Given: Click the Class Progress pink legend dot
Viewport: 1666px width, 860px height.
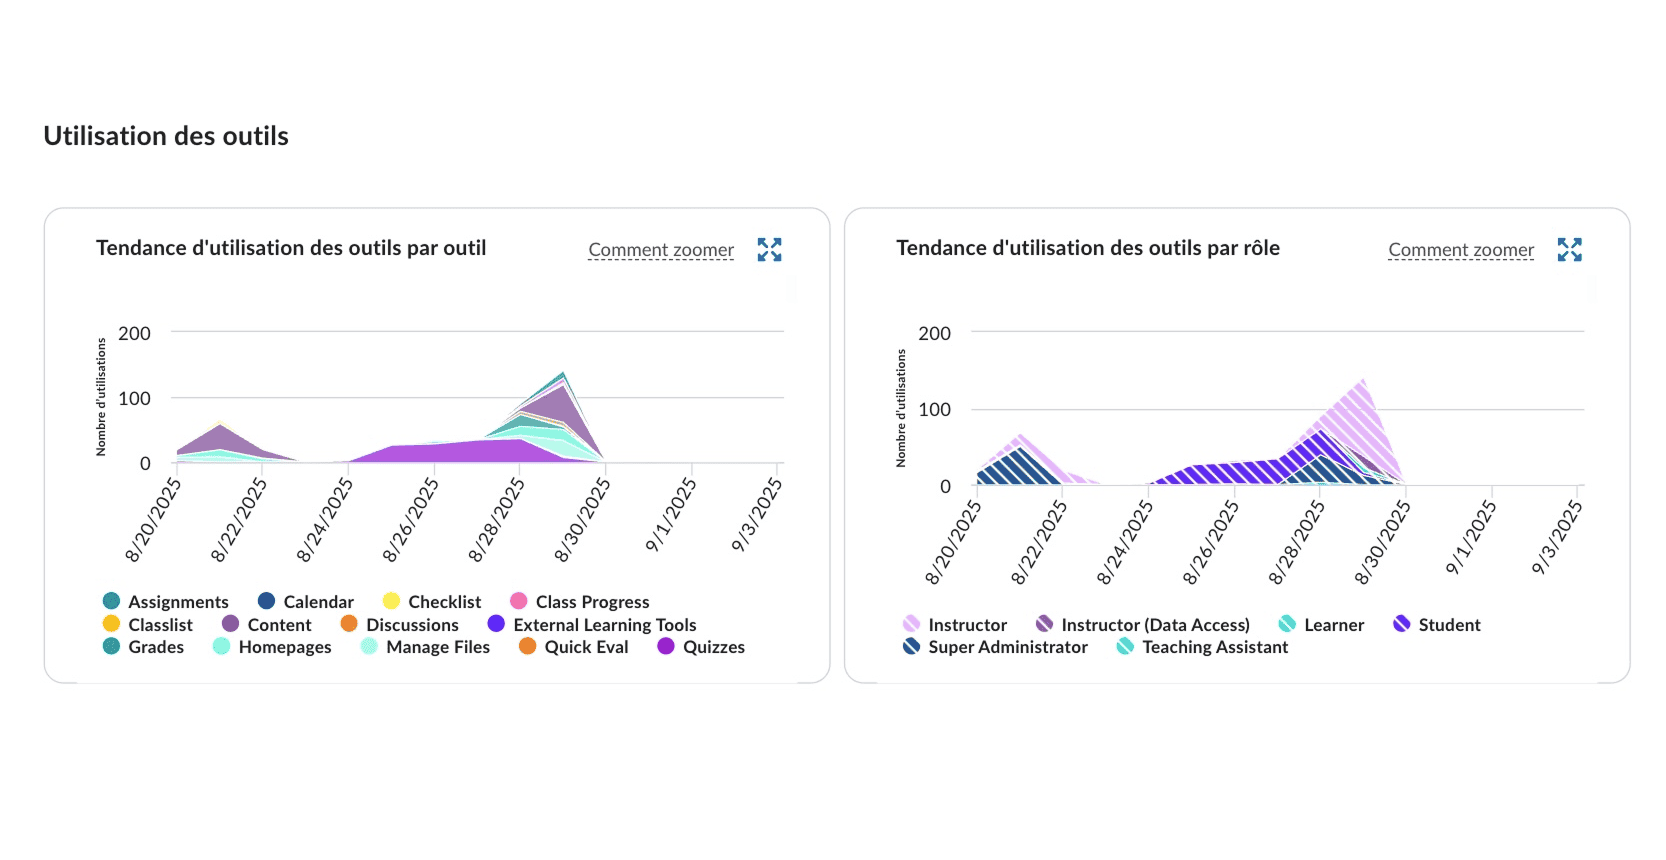Looking at the screenshot, I should tap(519, 601).
